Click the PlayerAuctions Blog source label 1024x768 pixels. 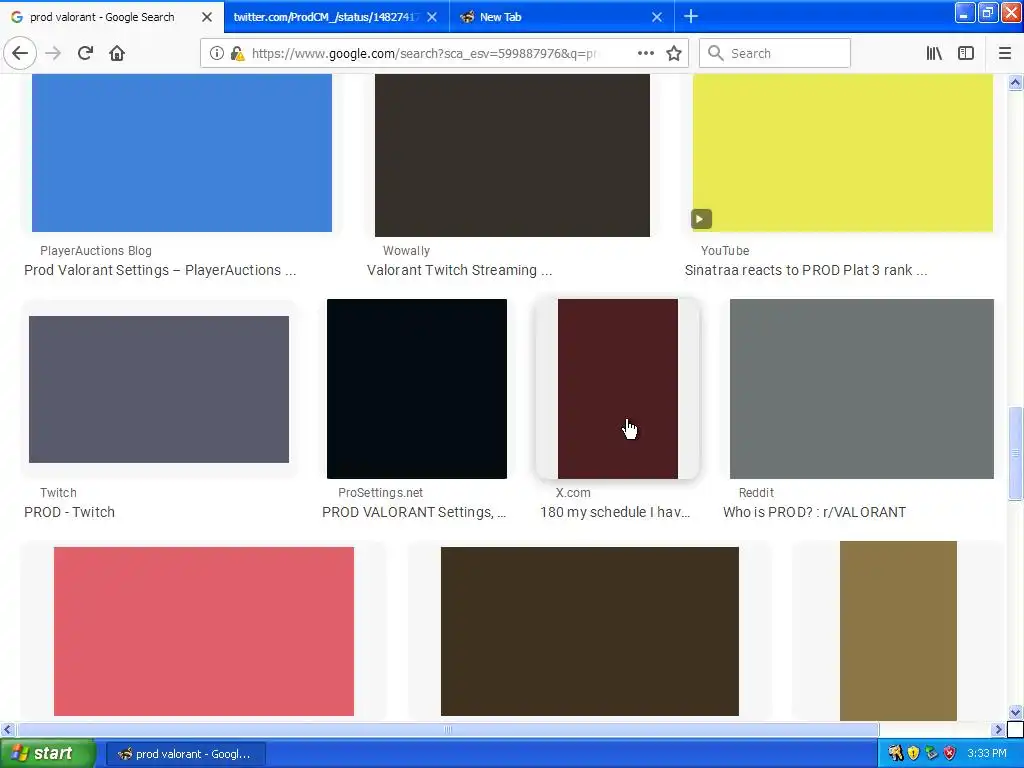(x=95, y=251)
